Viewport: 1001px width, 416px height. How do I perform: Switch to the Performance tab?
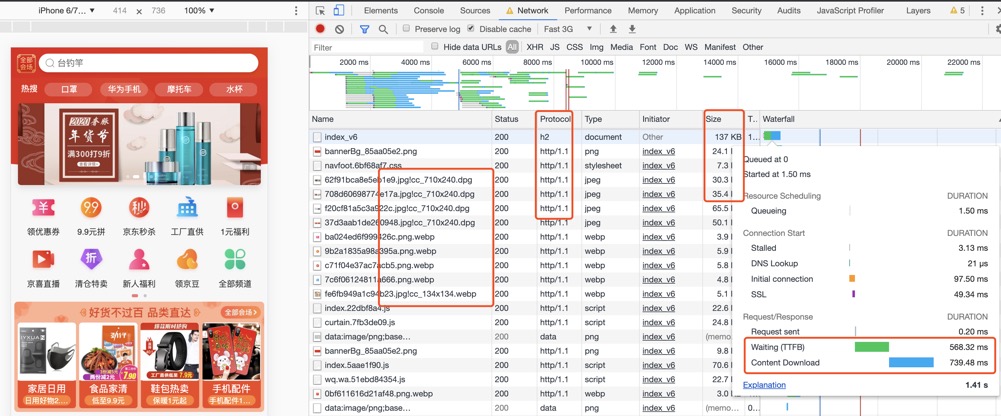click(x=587, y=10)
